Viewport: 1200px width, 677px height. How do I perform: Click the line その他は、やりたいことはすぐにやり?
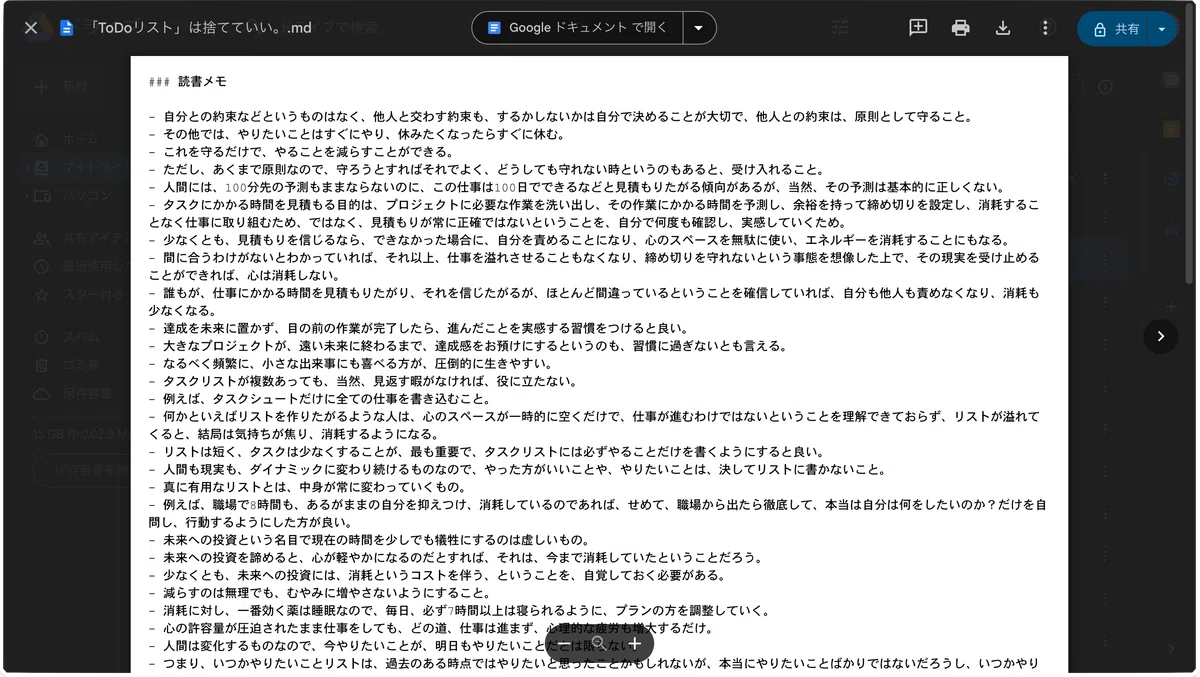tap(356, 134)
